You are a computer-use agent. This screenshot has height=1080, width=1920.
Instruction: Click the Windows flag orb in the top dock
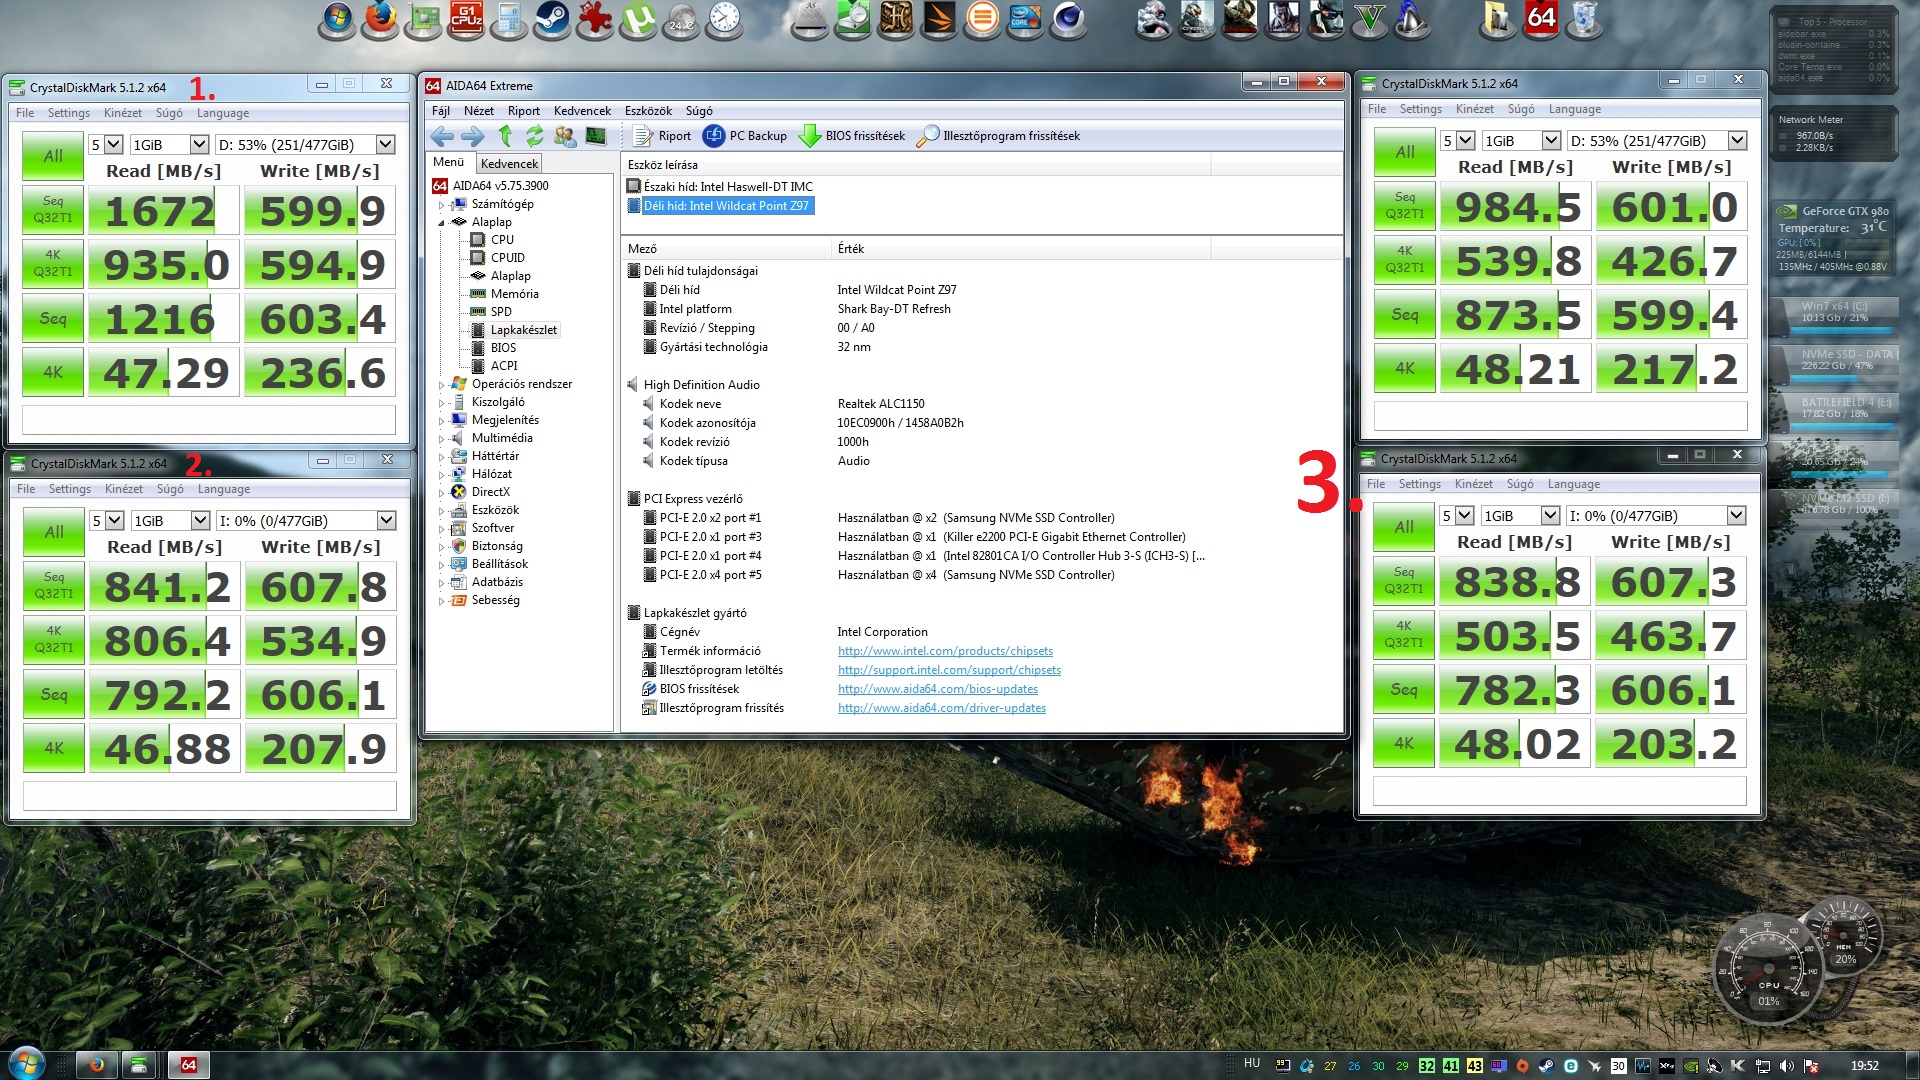point(337,20)
